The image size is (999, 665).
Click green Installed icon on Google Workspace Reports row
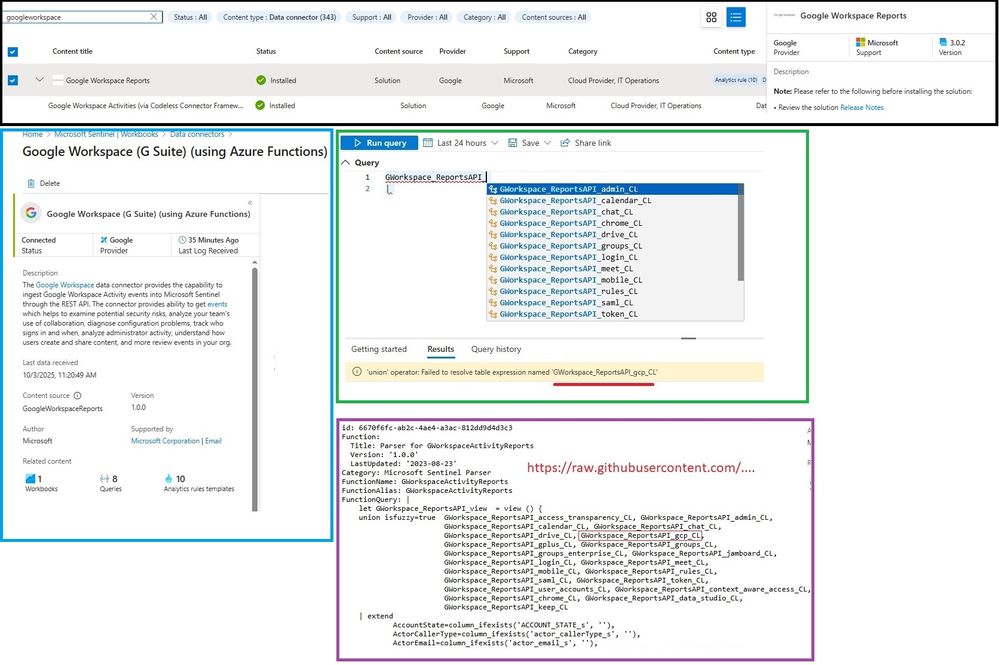(x=261, y=80)
